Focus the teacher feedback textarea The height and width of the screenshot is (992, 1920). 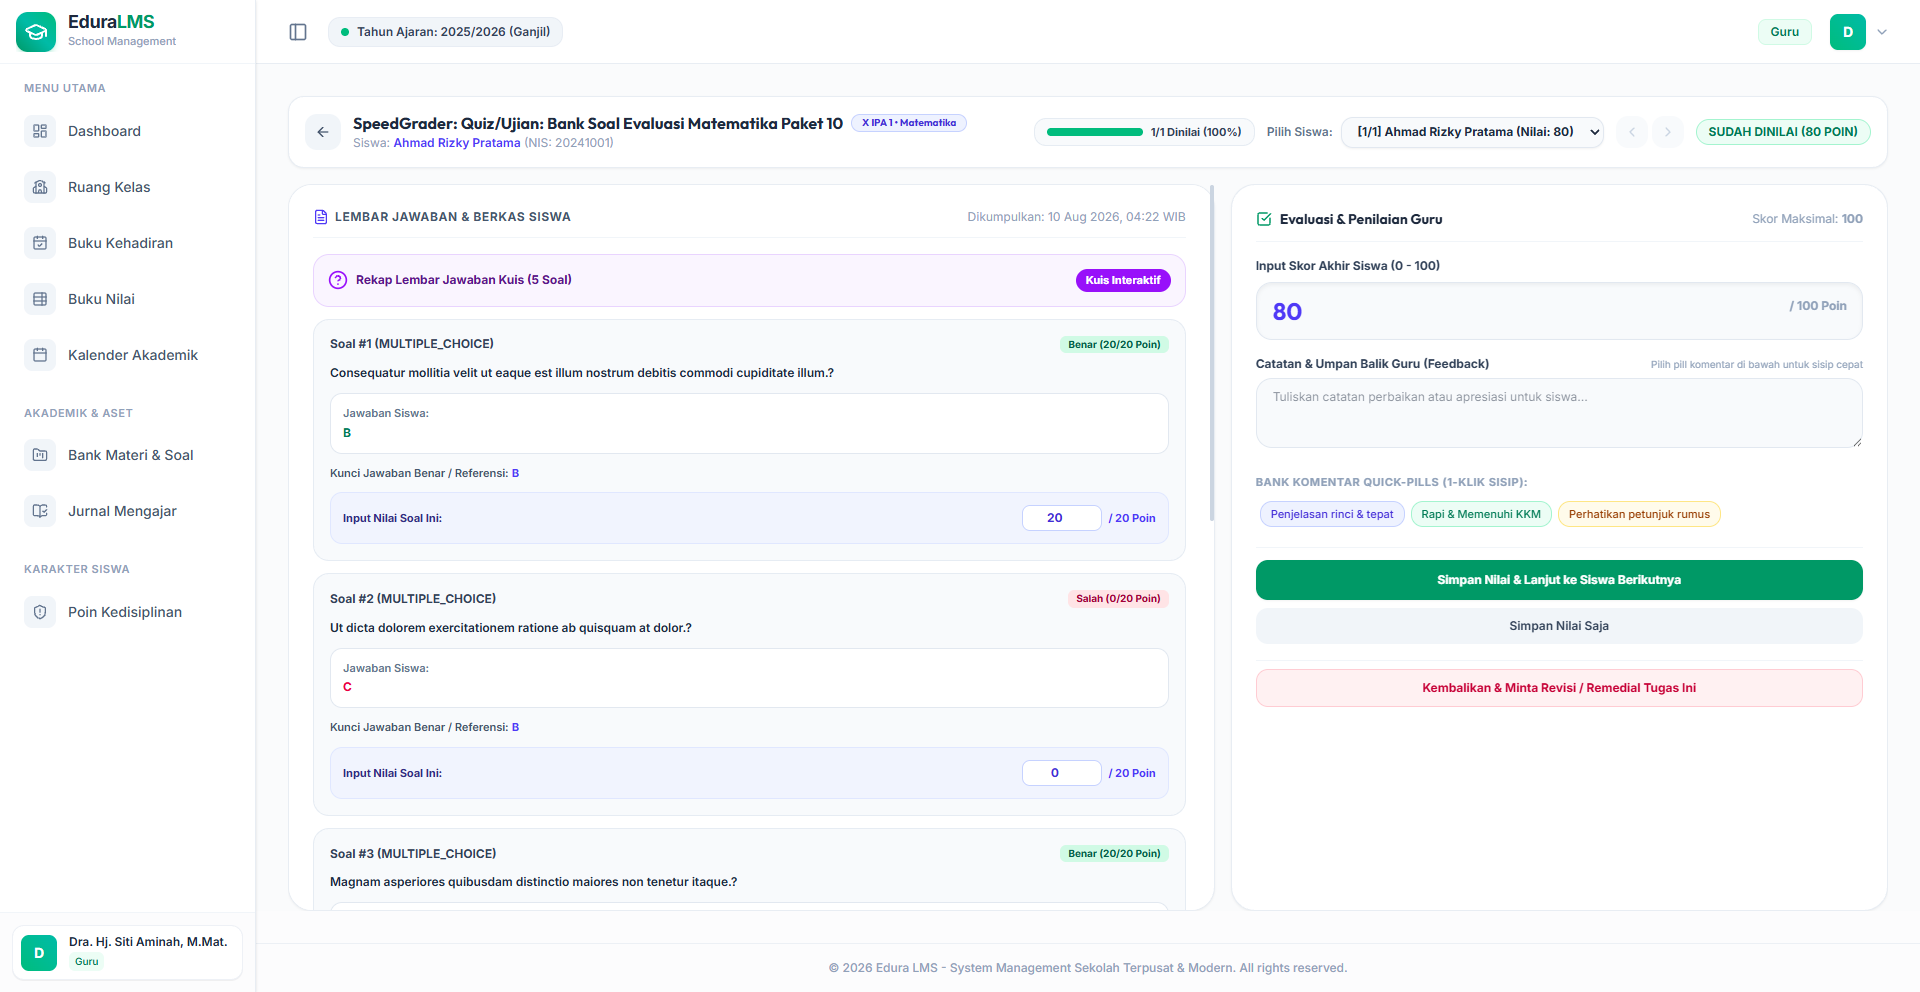click(x=1559, y=413)
